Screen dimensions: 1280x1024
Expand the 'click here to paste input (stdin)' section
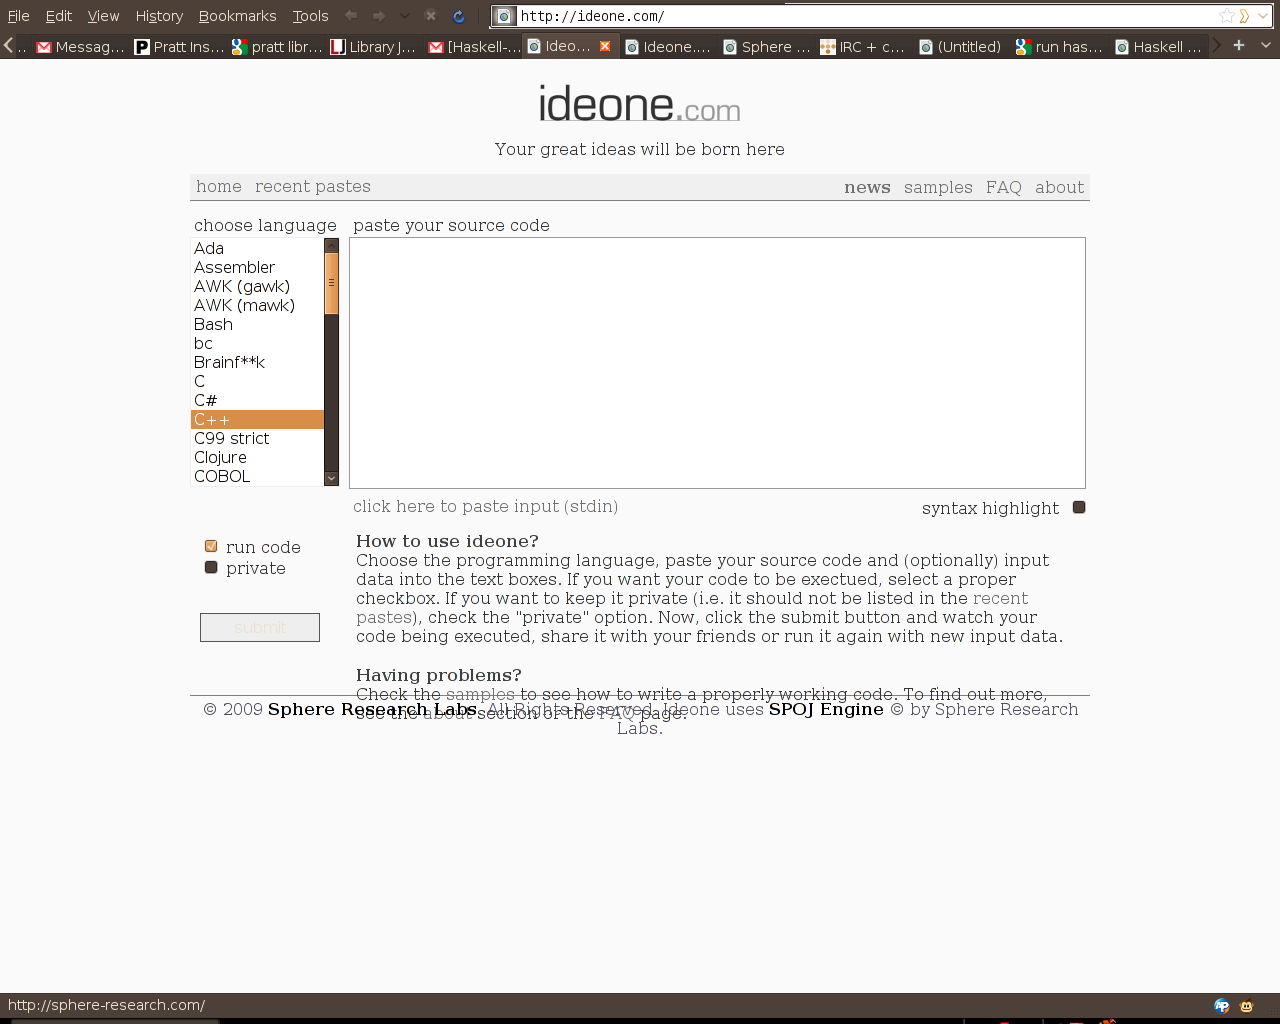coord(485,506)
